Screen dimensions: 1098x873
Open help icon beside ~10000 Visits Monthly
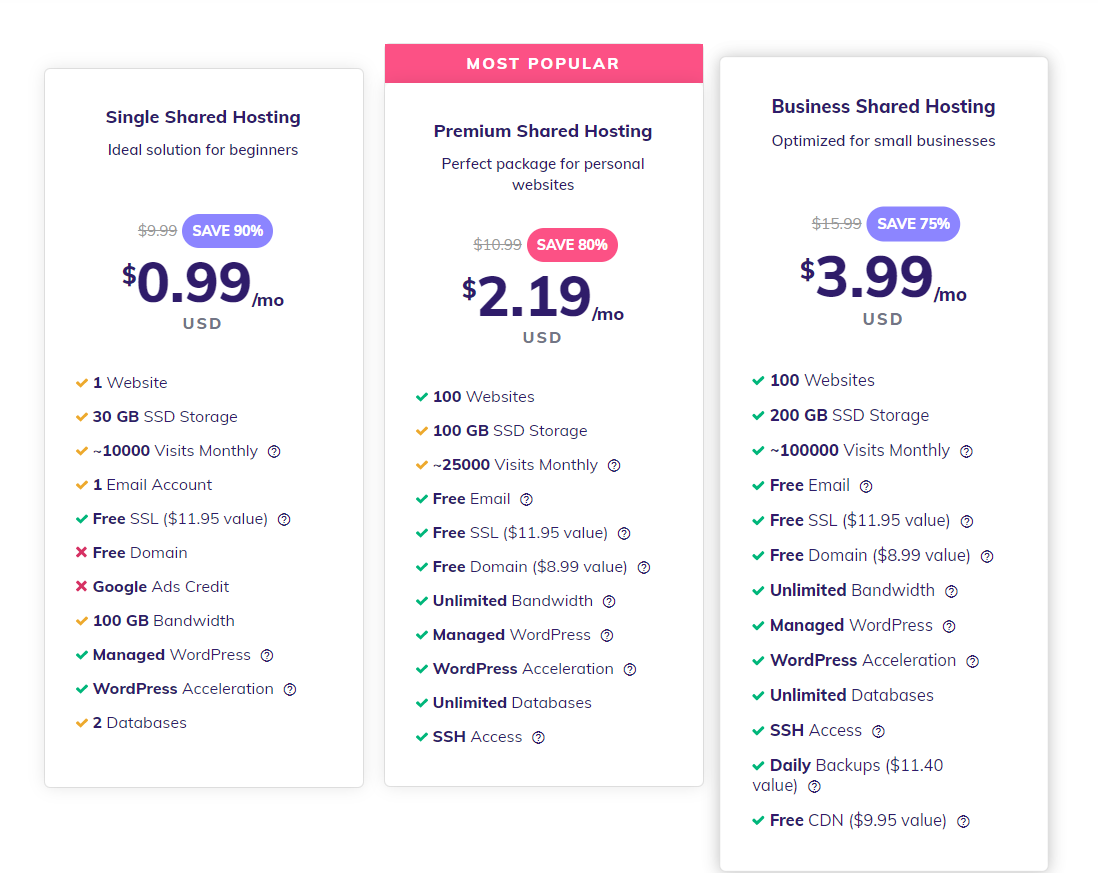274,452
